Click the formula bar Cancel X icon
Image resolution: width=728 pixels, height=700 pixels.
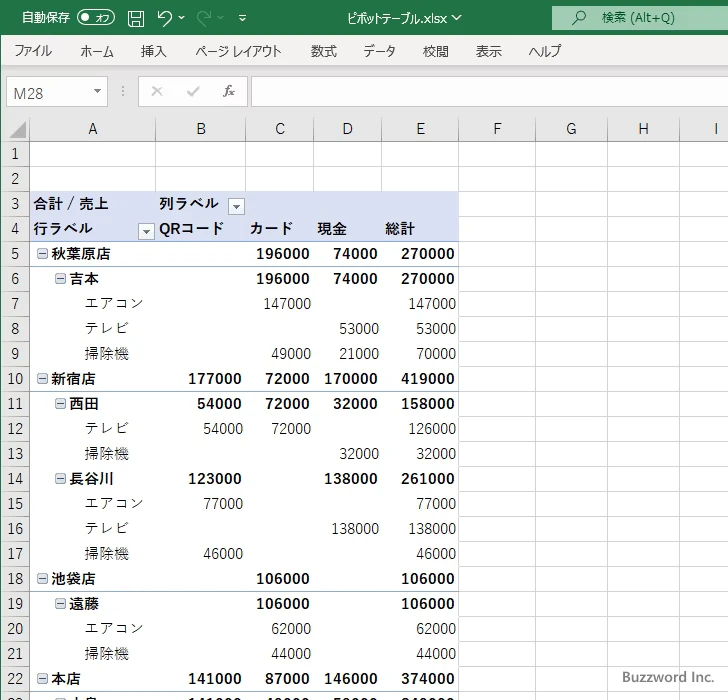(x=157, y=91)
